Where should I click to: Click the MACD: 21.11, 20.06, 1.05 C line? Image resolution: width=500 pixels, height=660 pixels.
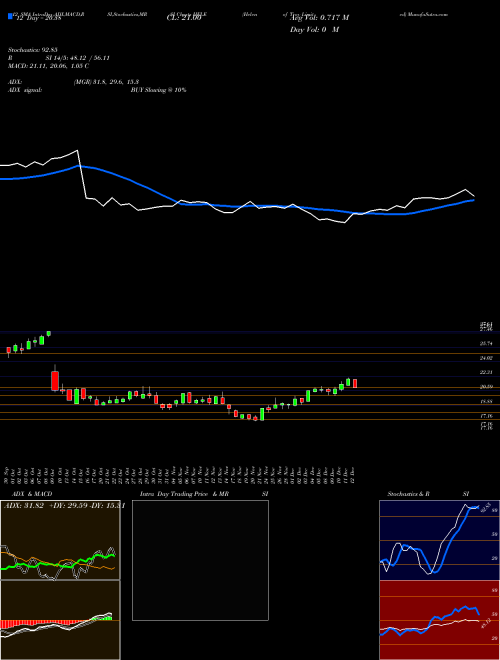pyautogui.click(x=48, y=66)
